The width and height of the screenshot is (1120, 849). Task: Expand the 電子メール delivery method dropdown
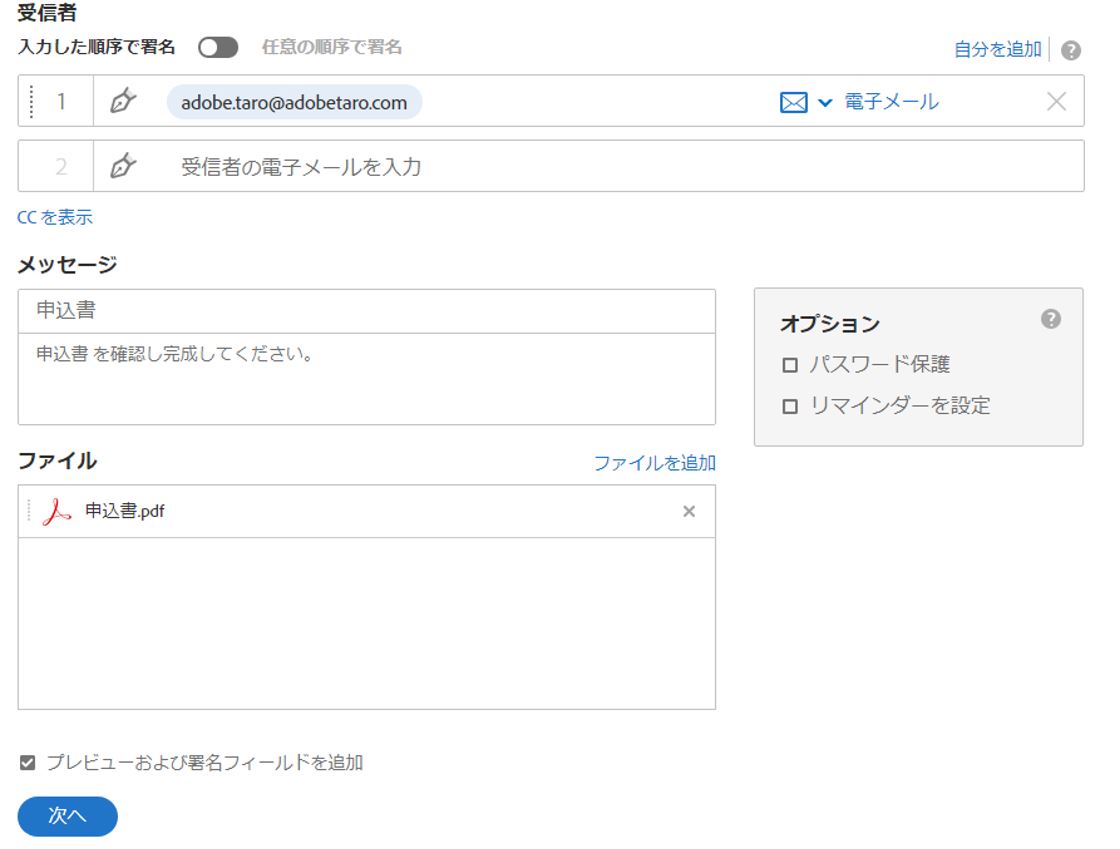pyautogui.click(x=825, y=102)
